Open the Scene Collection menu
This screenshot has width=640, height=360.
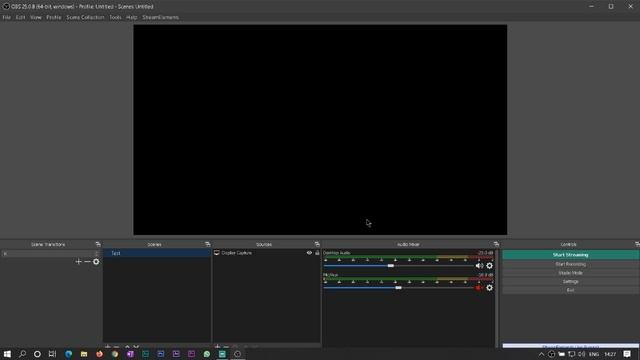[85, 17]
